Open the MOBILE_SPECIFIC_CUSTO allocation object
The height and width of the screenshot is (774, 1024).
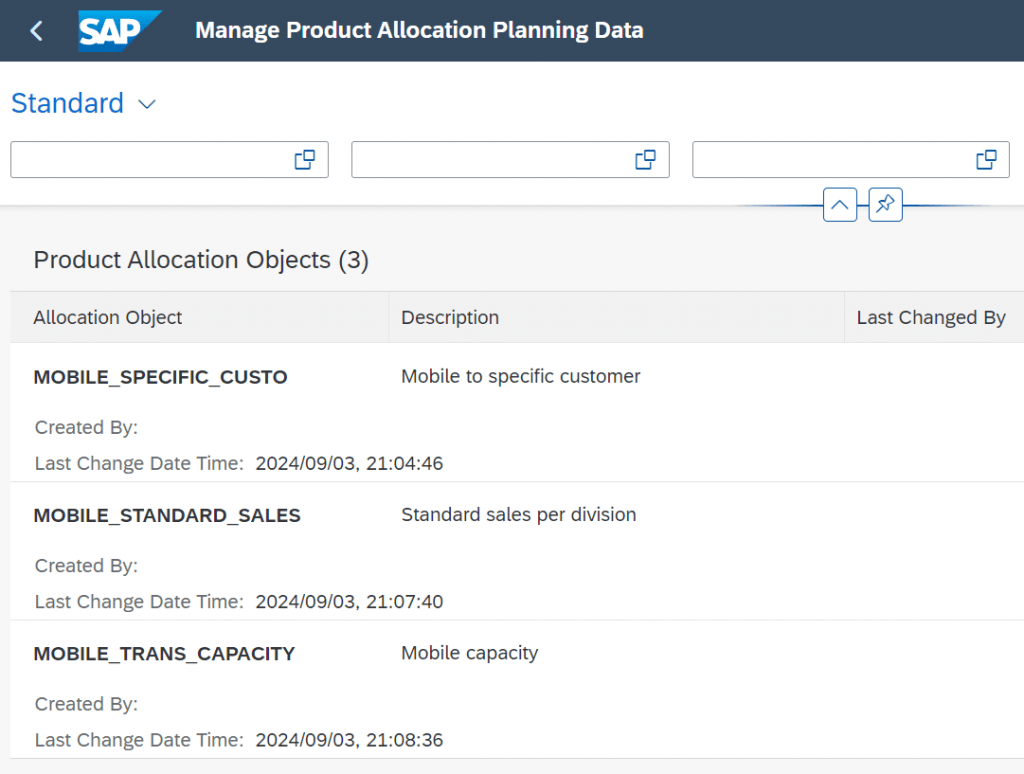[161, 377]
